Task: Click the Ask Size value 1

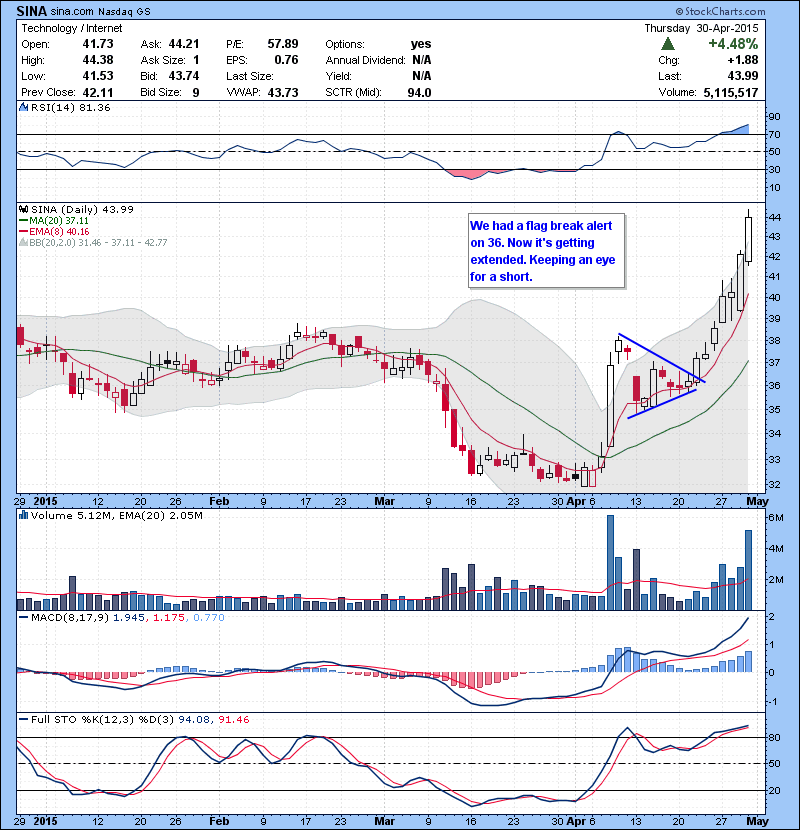Action: 196,60
